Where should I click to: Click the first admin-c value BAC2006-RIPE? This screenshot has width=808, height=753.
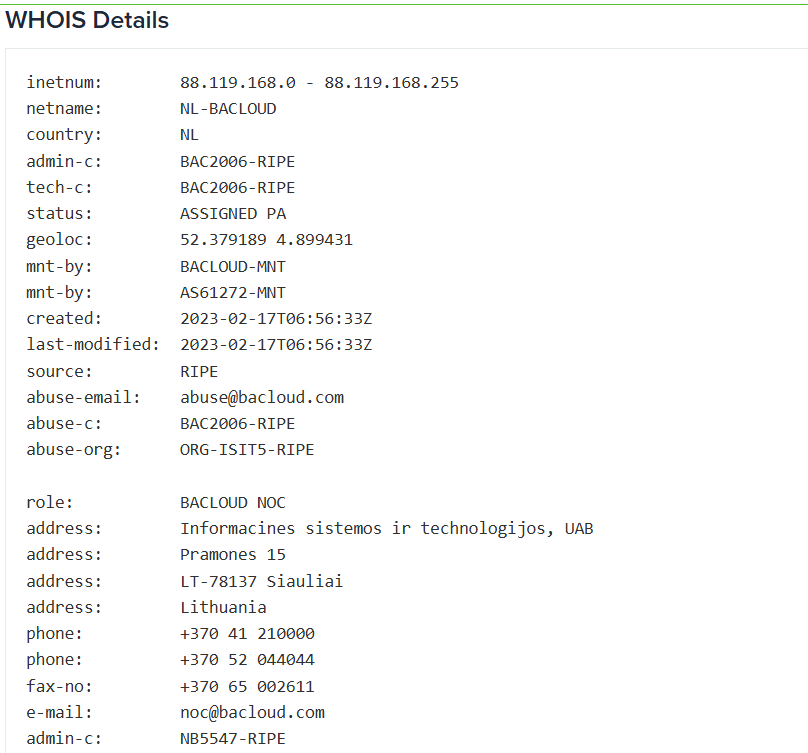click(237, 162)
